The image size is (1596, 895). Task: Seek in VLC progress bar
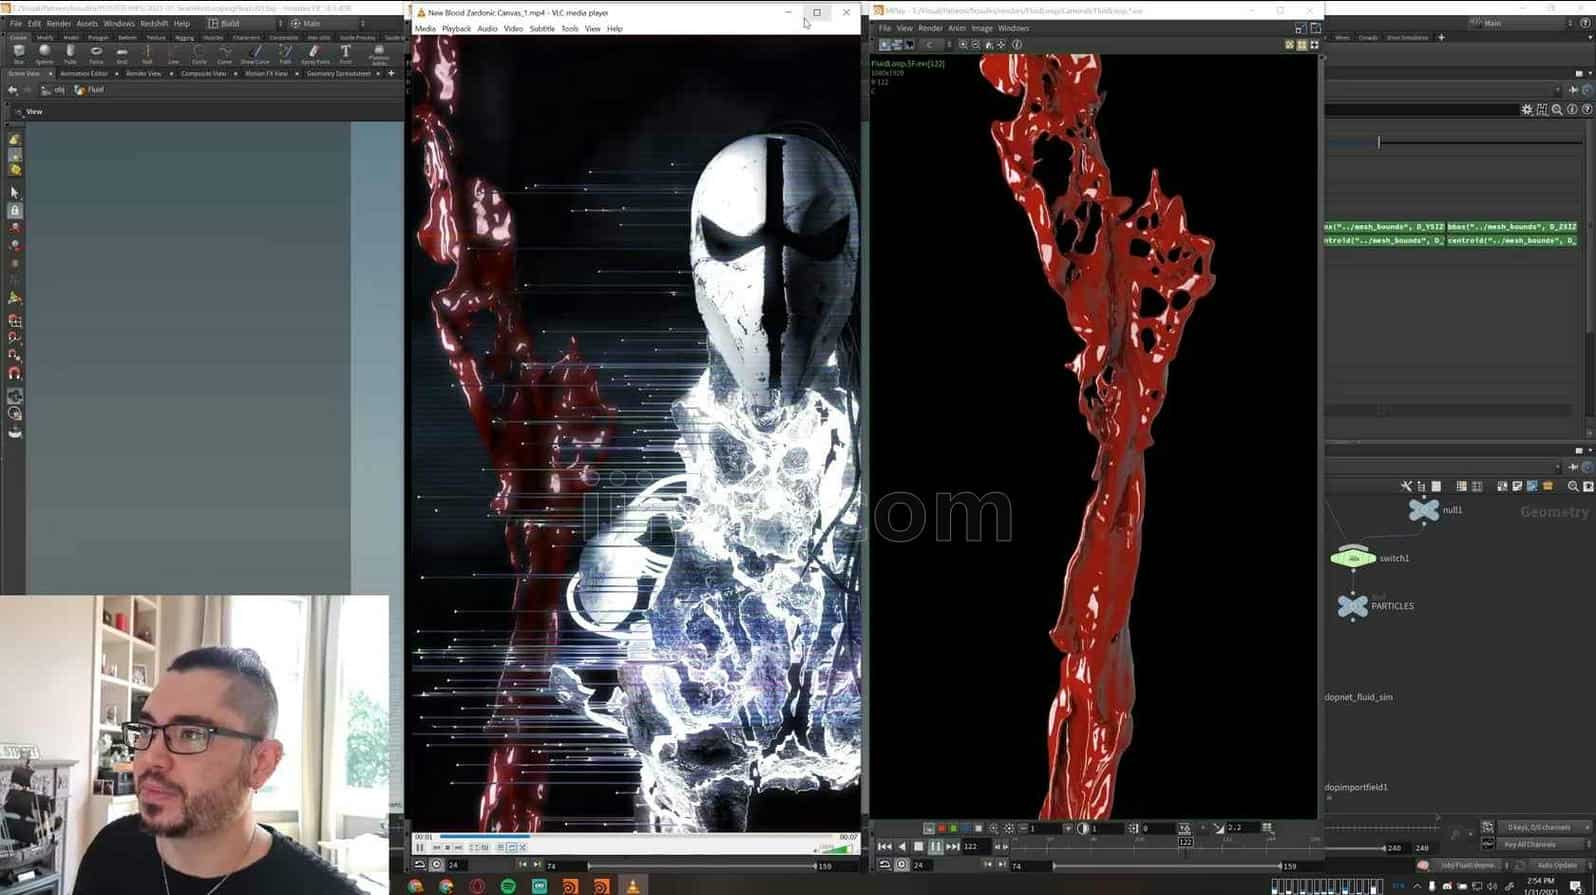636,837
